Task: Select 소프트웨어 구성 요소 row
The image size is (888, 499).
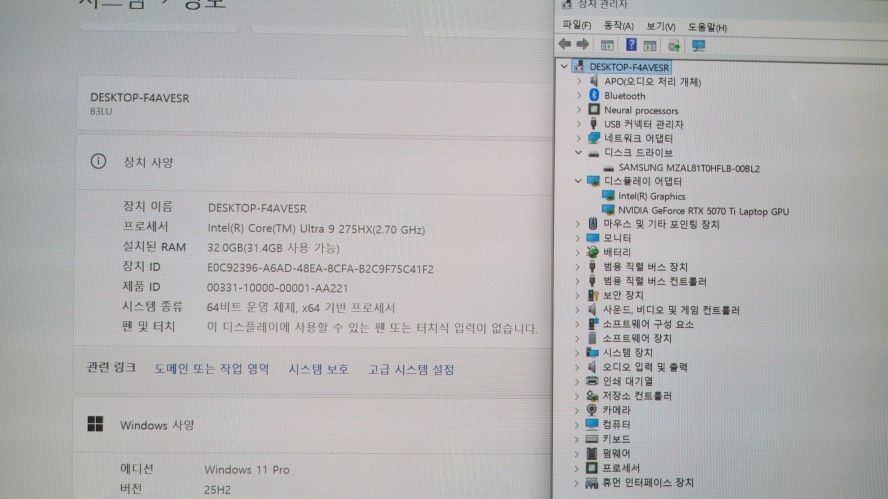Action: click(x=648, y=324)
